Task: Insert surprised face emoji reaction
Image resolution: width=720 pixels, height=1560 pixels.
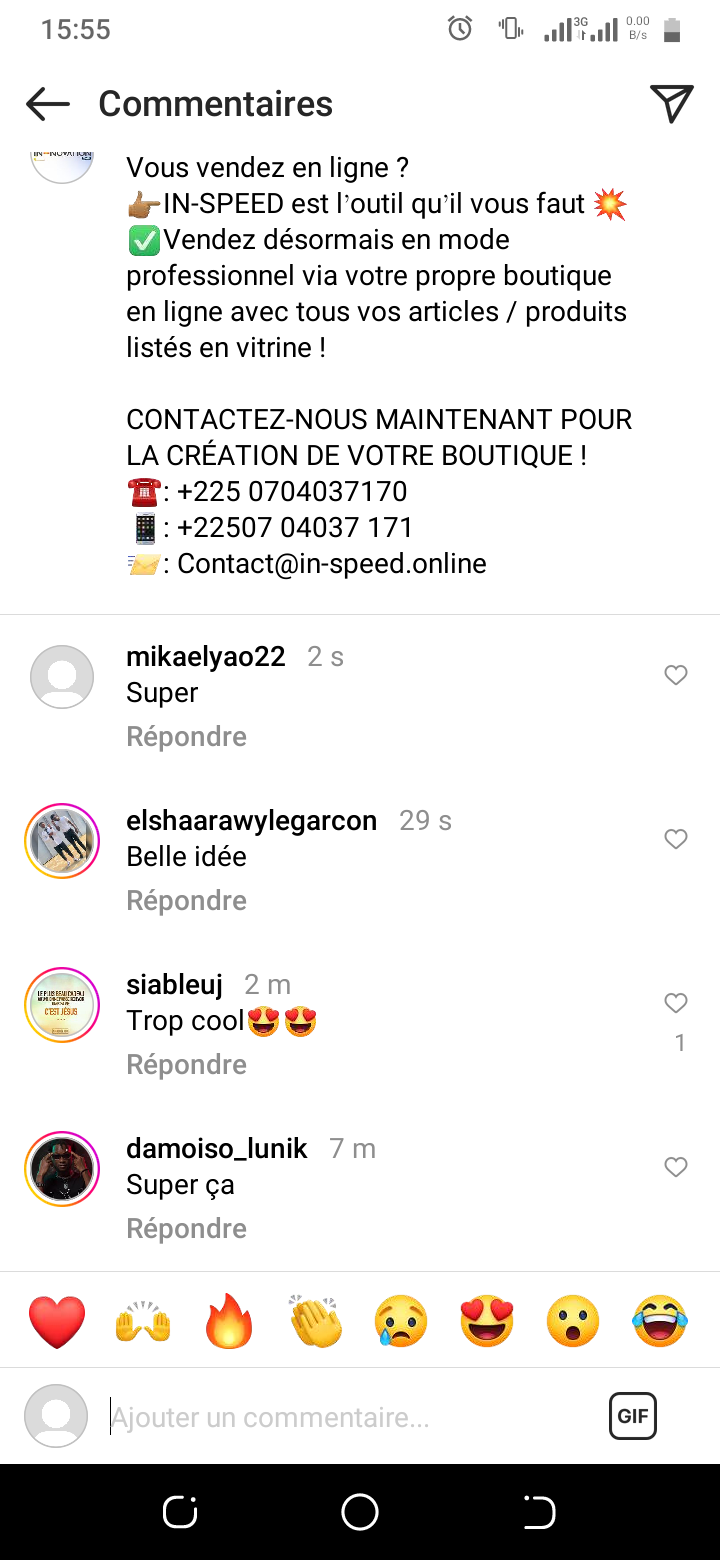Action: (573, 1322)
